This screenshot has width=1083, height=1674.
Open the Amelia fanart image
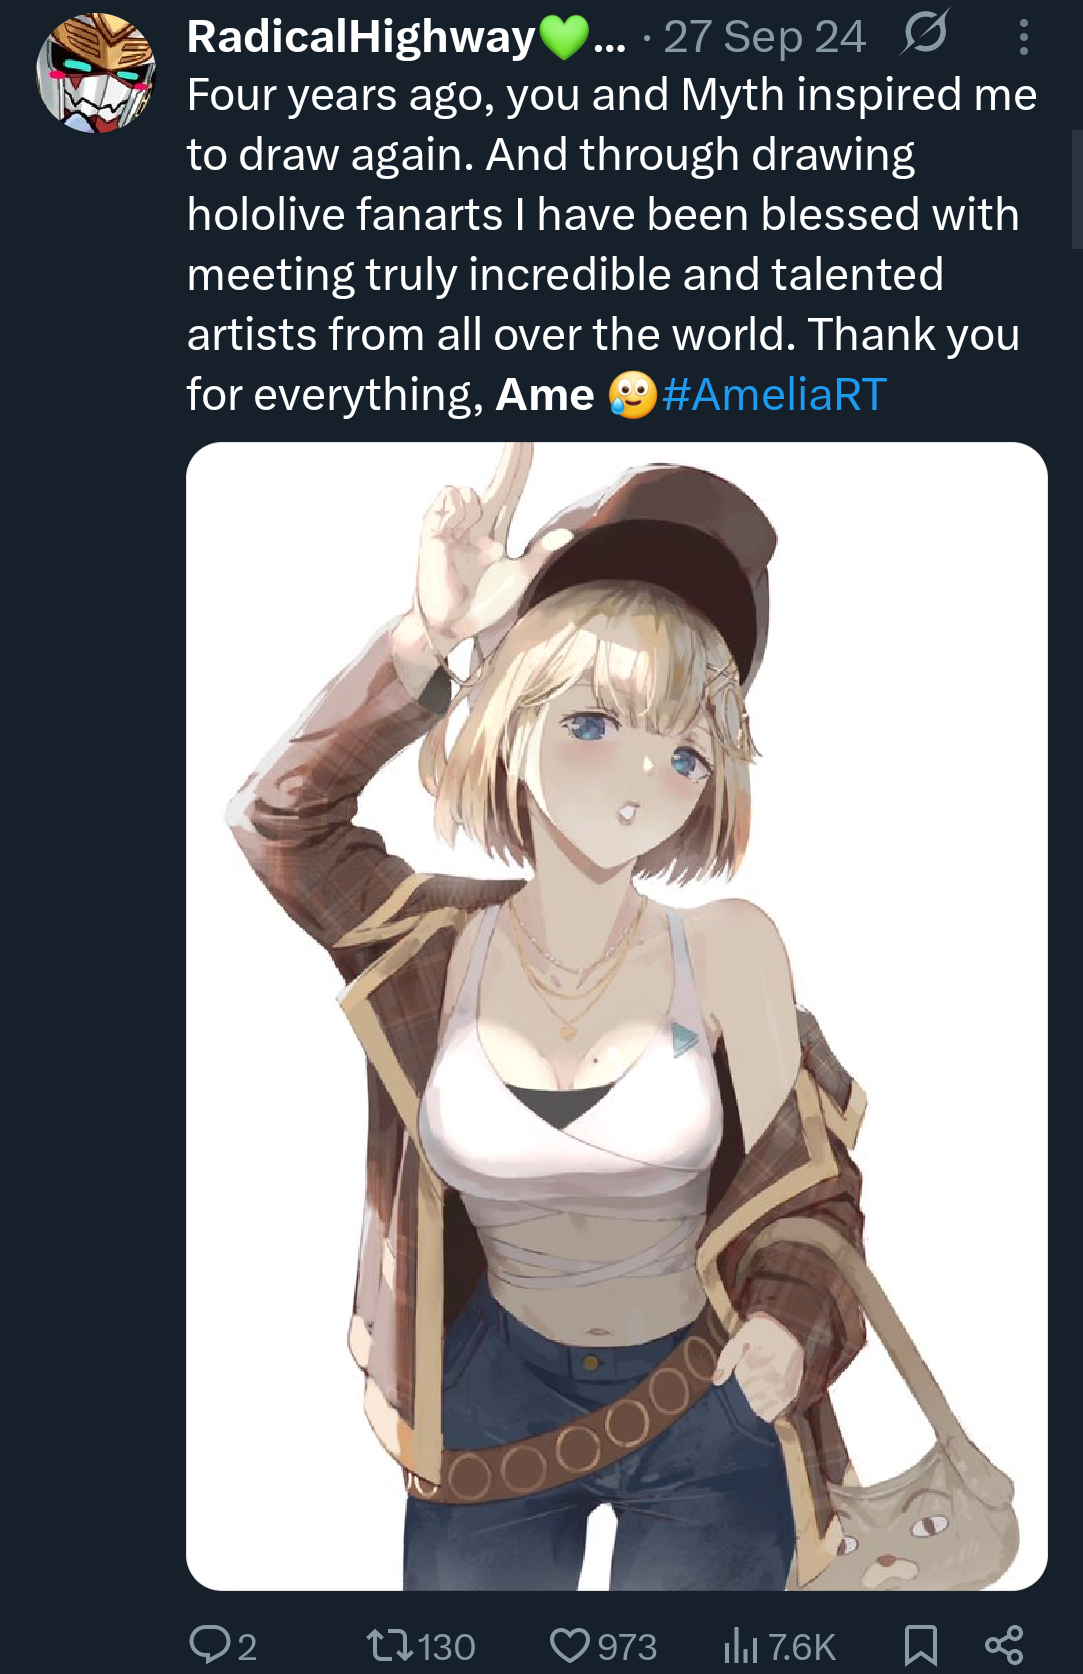tap(616, 1016)
